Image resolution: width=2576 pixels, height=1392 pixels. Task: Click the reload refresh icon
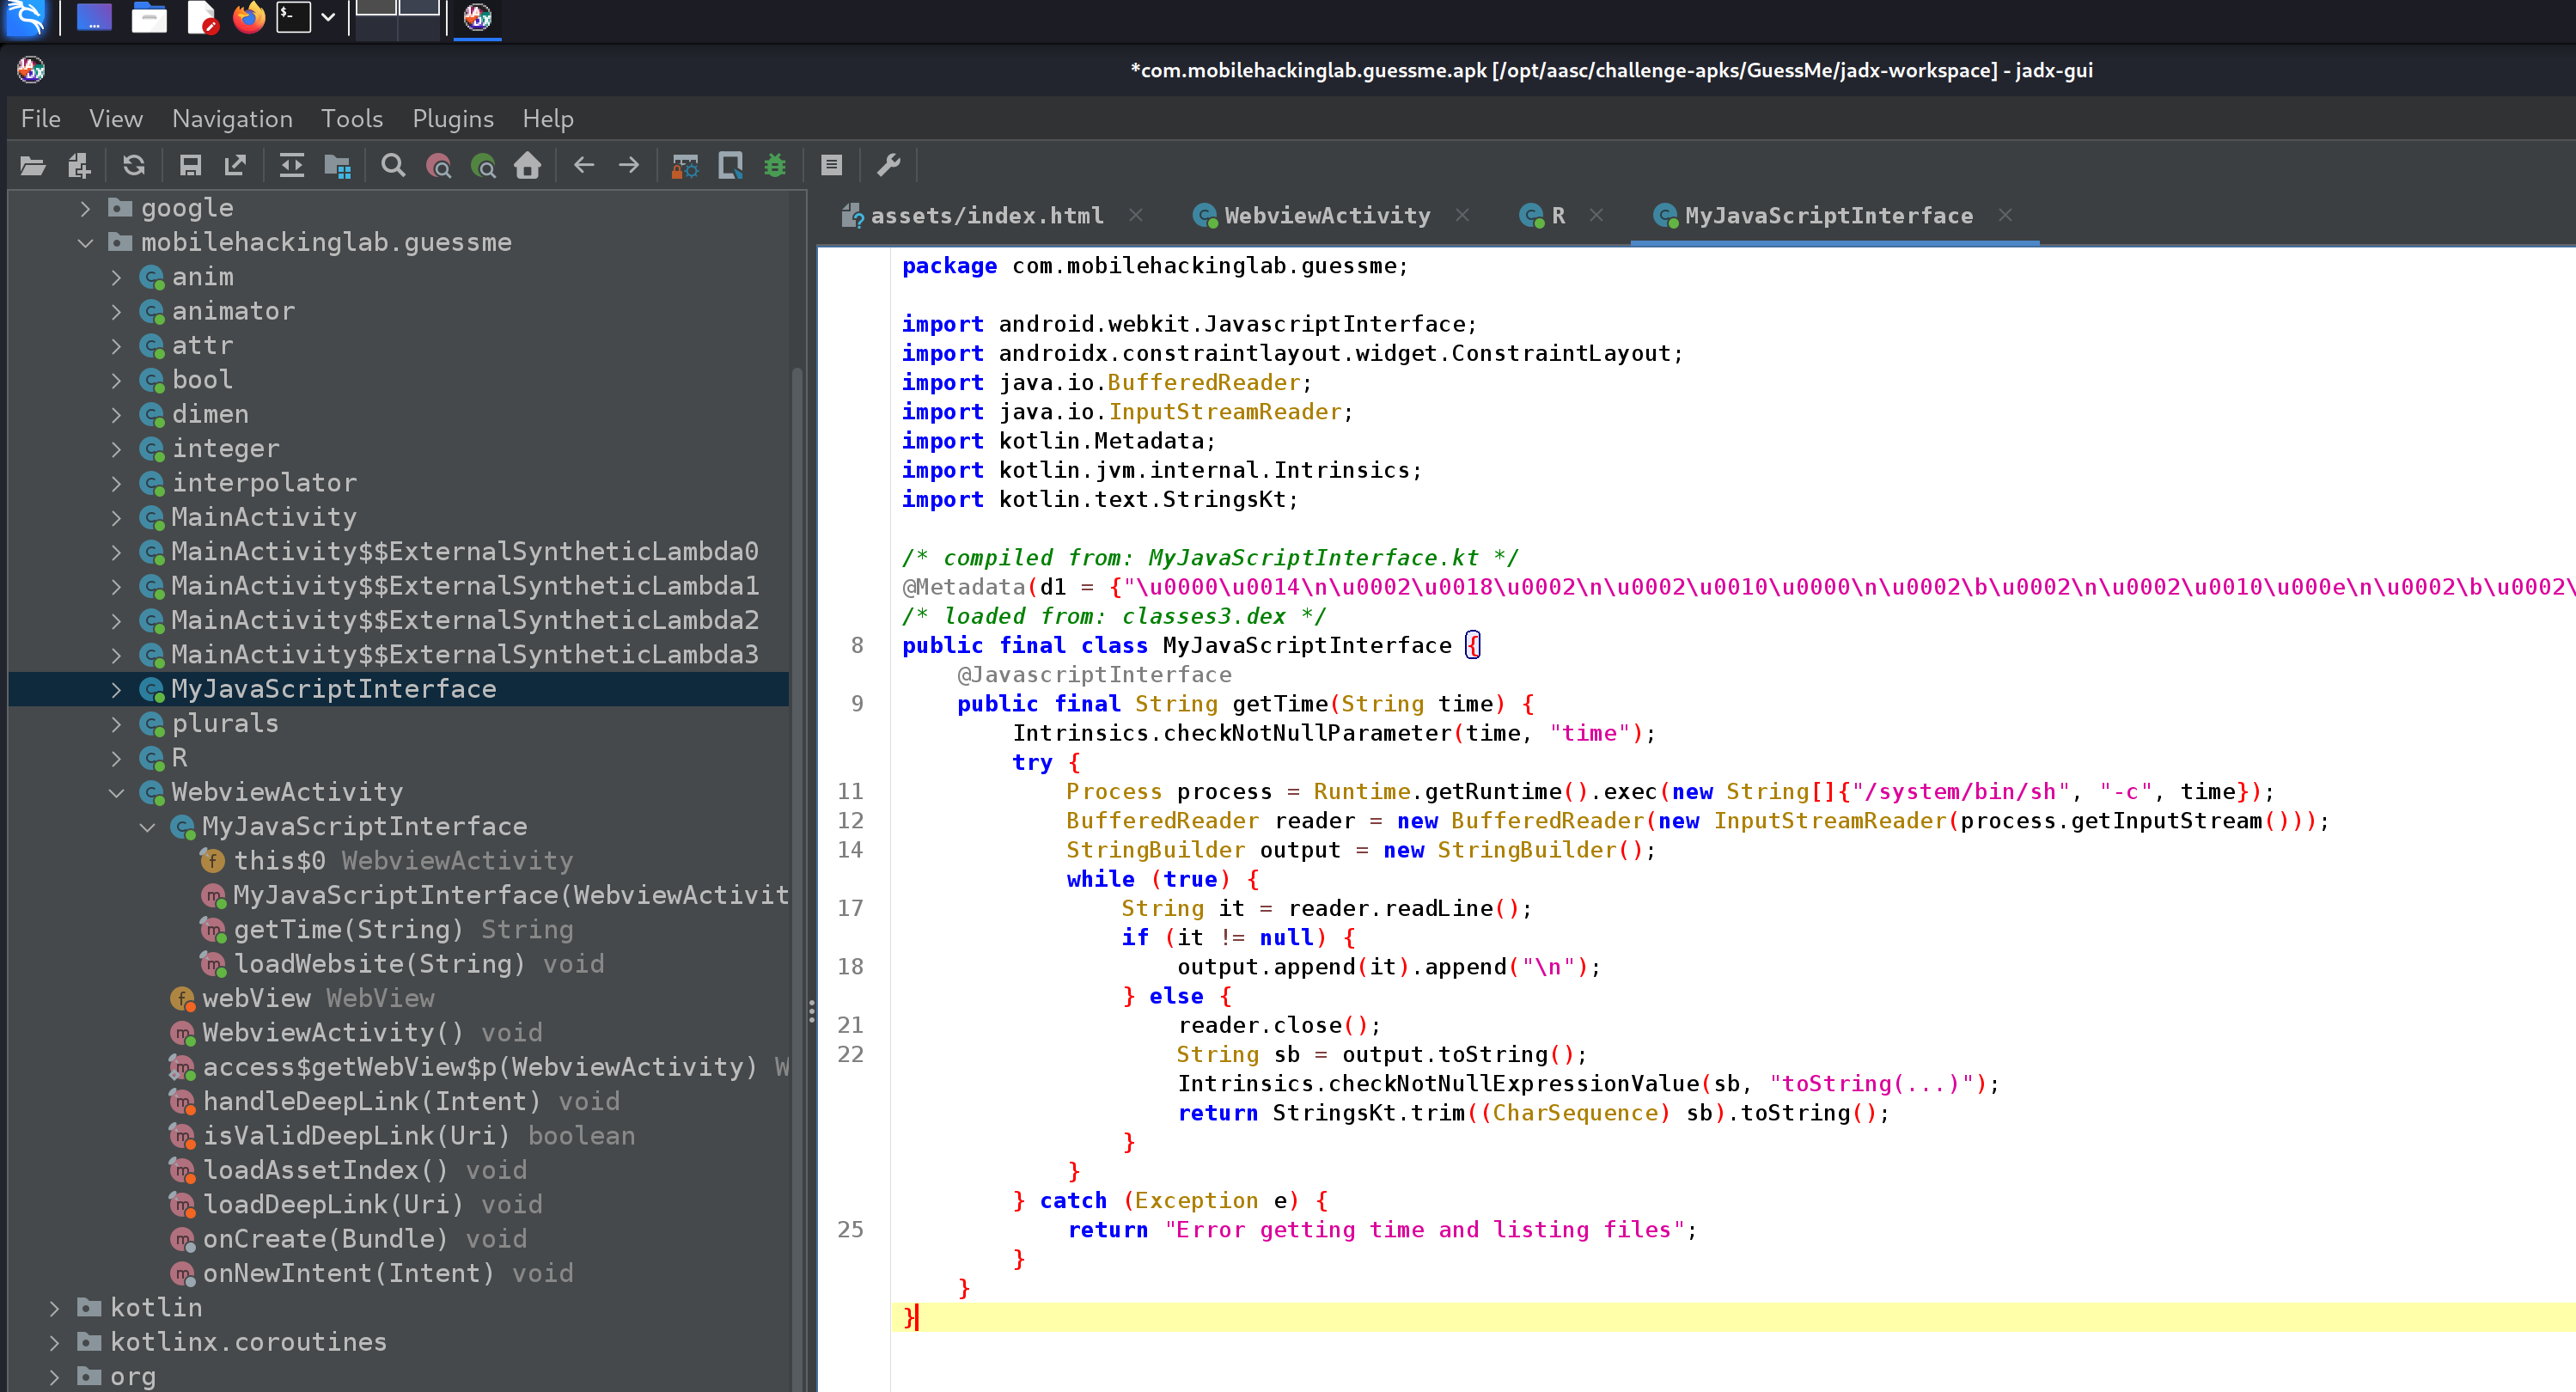tap(133, 165)
